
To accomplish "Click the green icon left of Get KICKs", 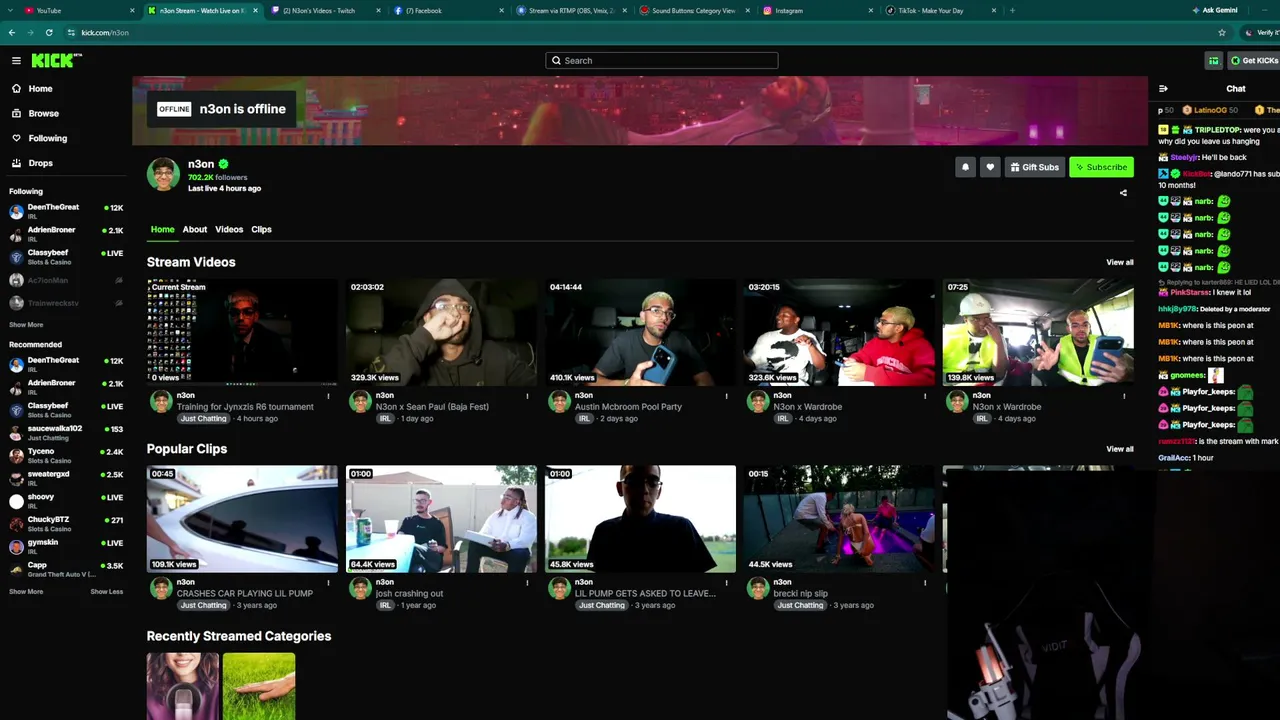I will (x=1214, y=61).
